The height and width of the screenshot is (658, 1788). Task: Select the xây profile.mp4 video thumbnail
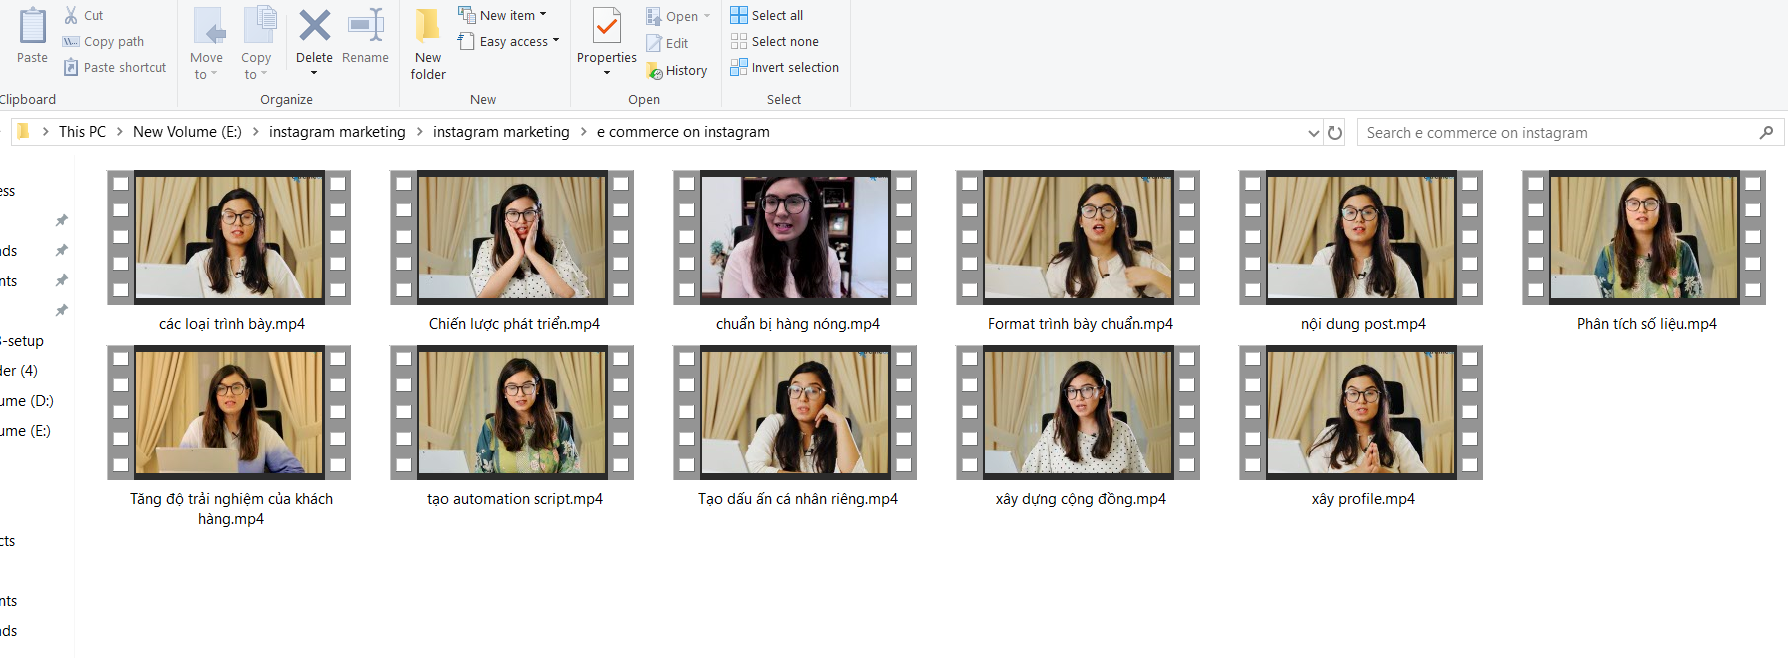1361,412
